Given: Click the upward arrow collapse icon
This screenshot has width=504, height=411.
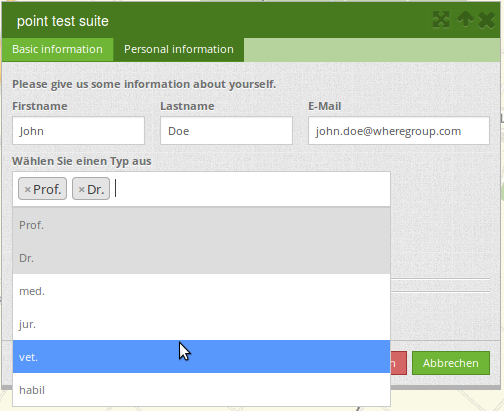Looking at the screenshot, I should tap(466, 19).
